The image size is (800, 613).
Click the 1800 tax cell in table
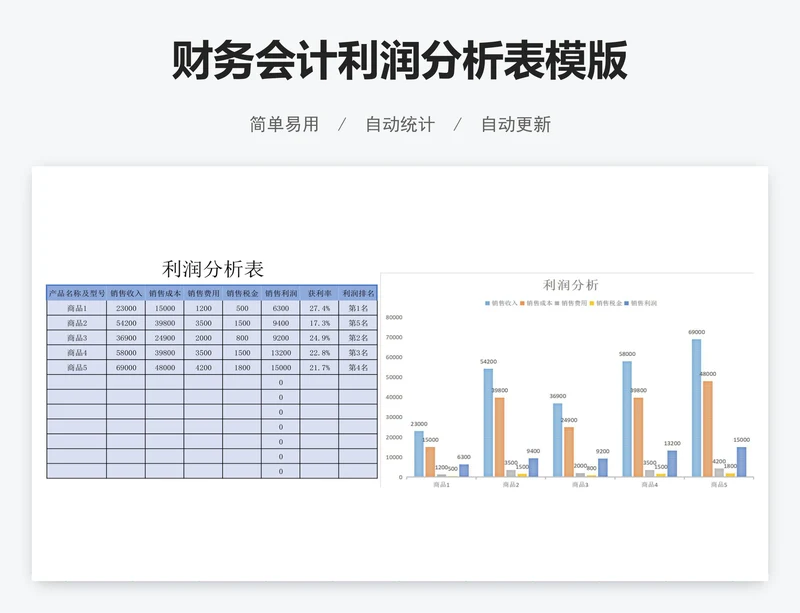coord(242,367)
